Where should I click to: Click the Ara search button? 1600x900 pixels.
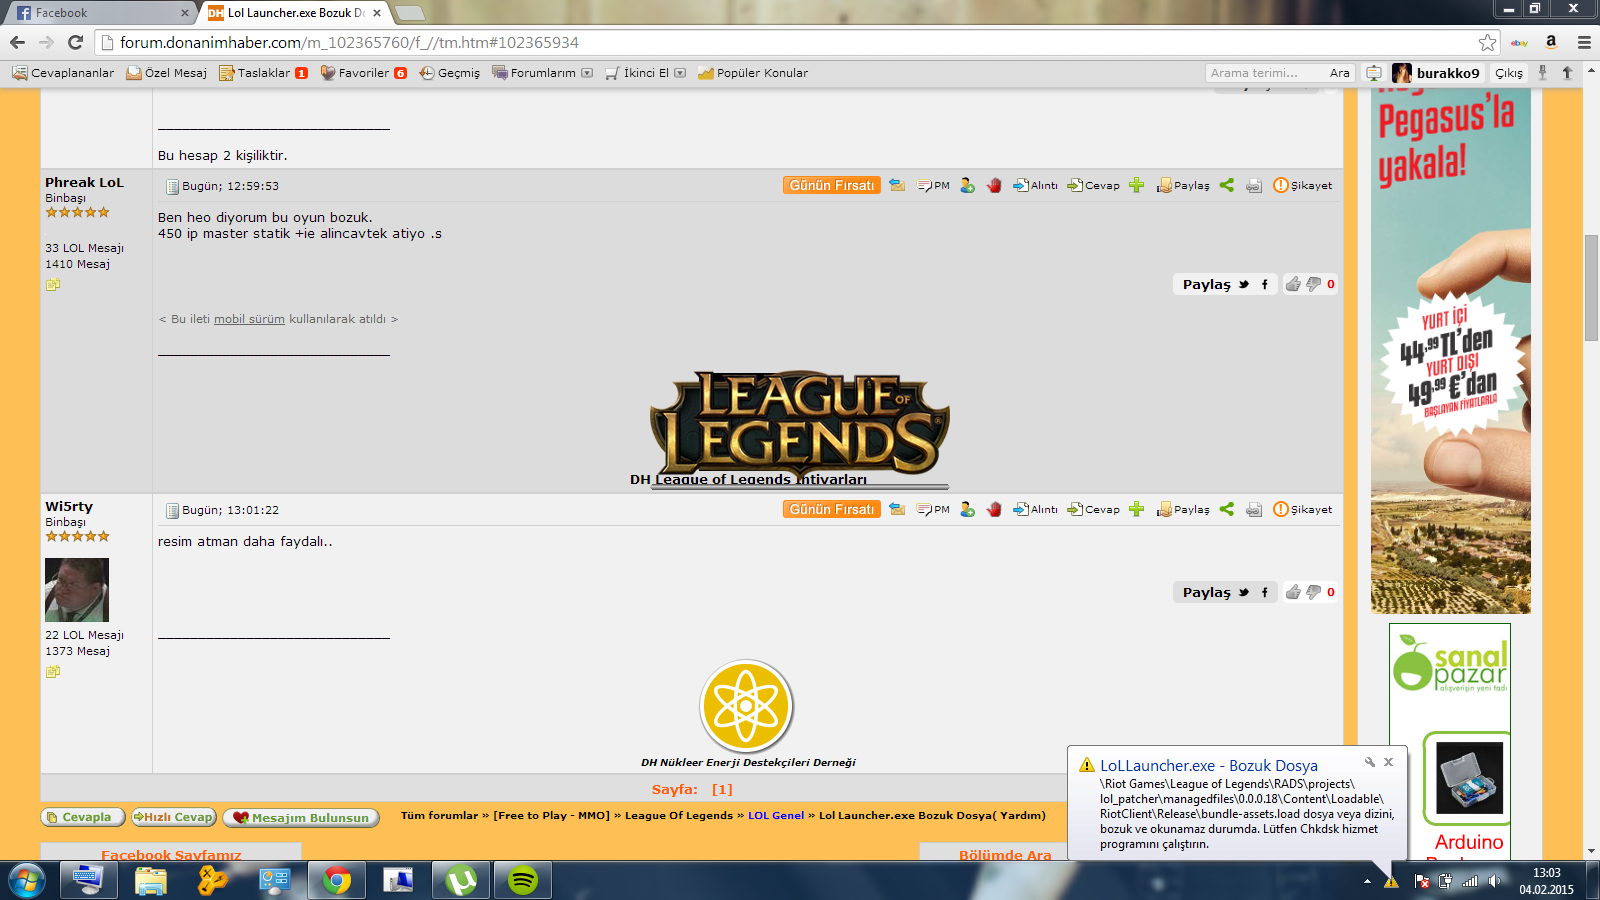[1339, 73]
